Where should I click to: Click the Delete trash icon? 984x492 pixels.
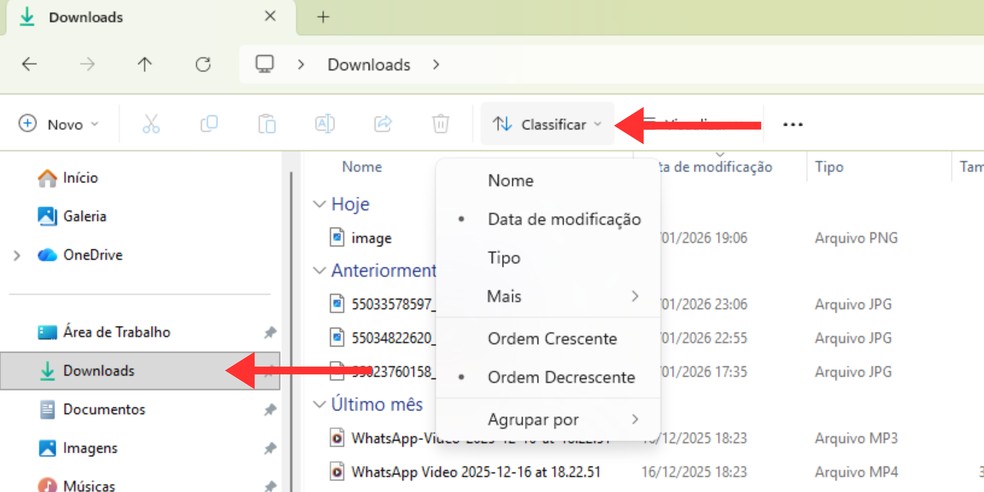point(441,124)
